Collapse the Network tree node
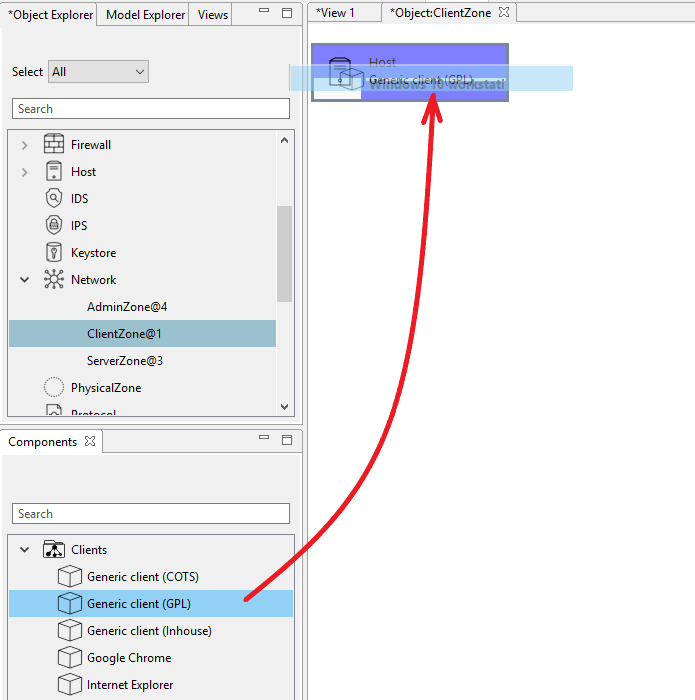Viewport: 695px width, 700px height. 25,280
